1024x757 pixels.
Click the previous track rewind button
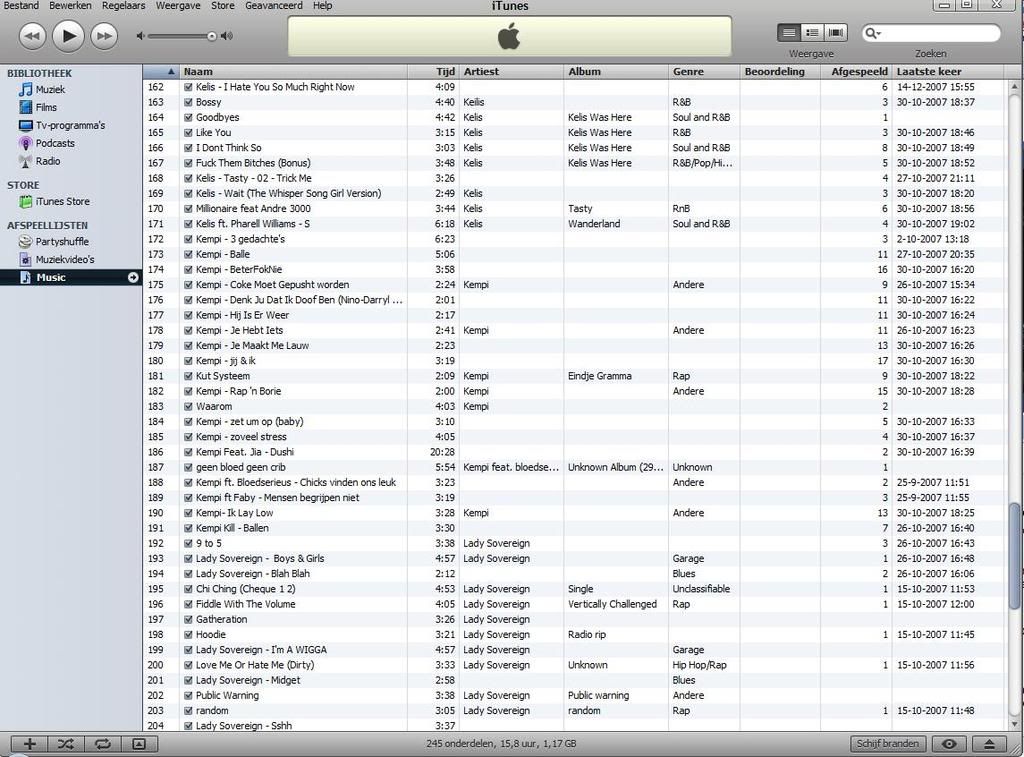[x=32, y=36]
